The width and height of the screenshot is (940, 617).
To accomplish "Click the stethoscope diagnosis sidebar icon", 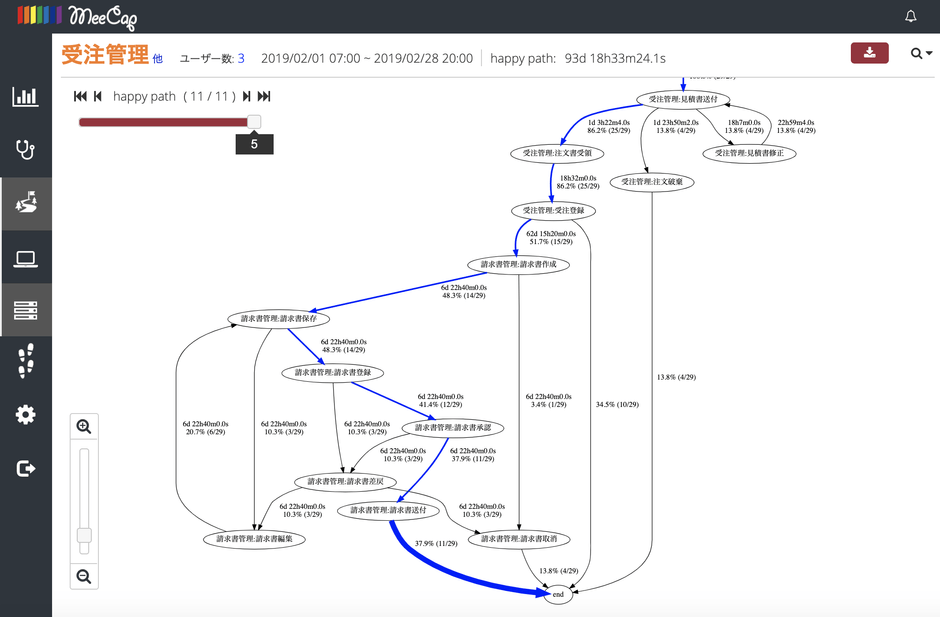I will 25,150.
